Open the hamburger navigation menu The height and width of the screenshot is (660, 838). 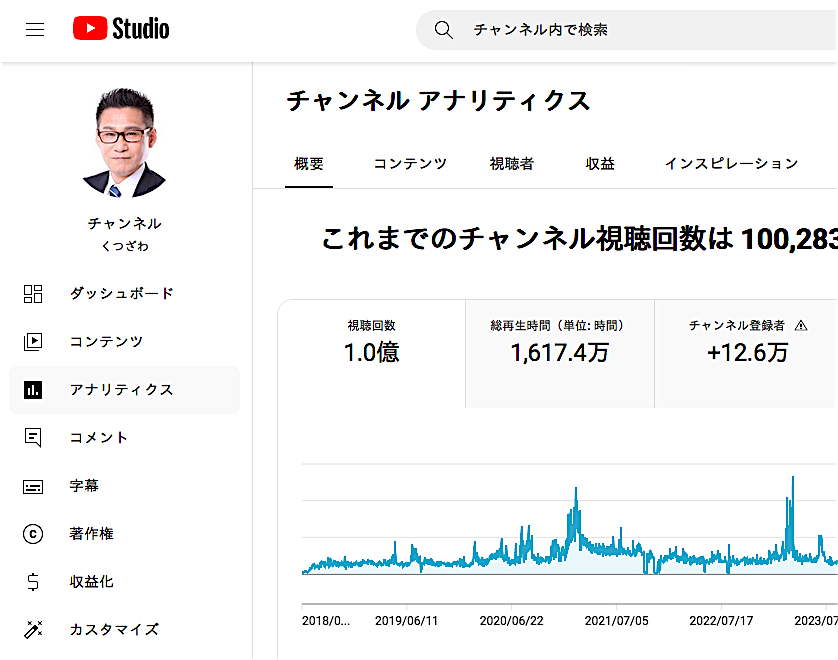click(x=35, y=29)
